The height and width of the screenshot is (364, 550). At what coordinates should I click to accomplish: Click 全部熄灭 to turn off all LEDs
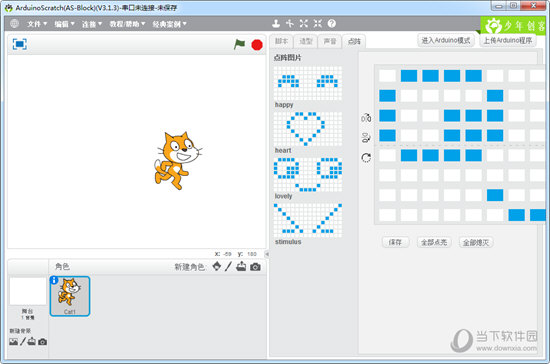(476, 242)
